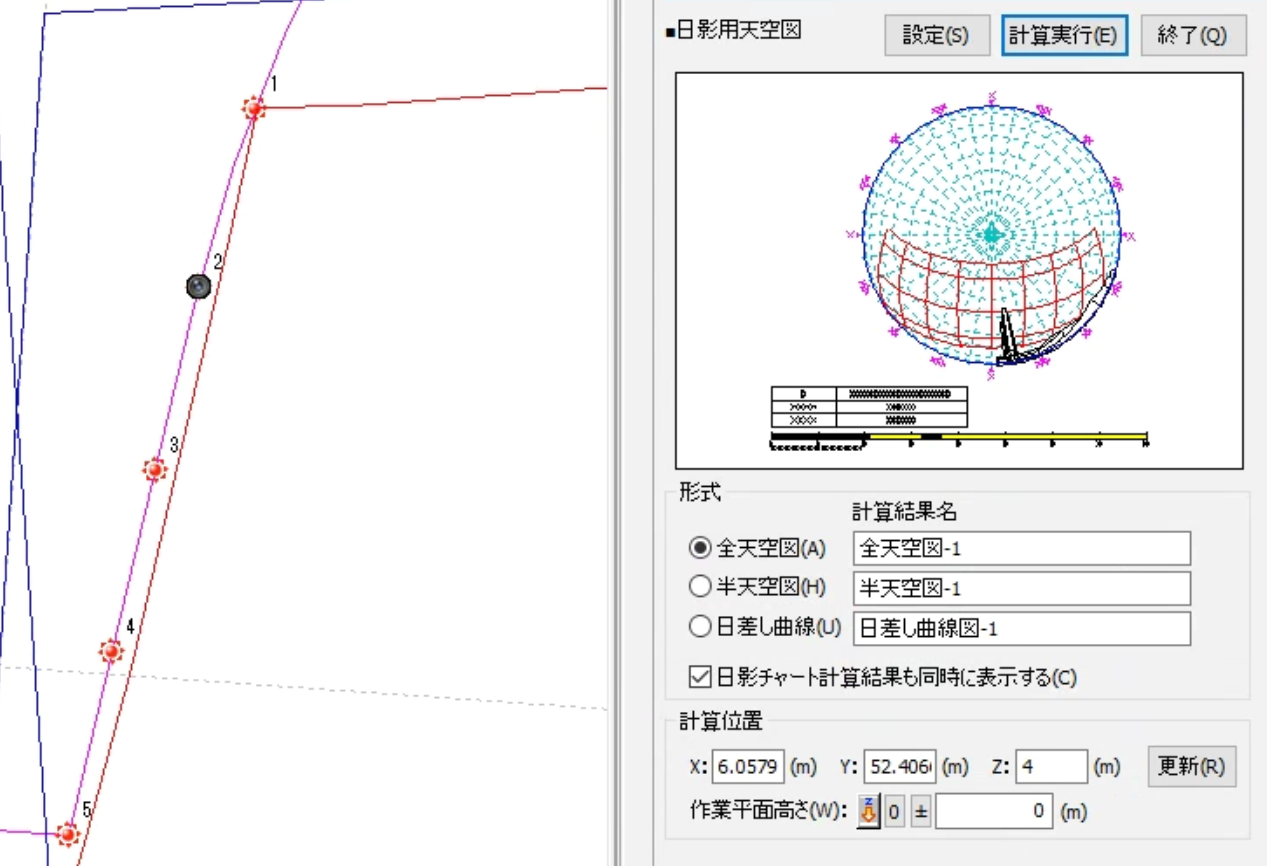Click the 全天空図-1 result name field
This screenshot has width=1267, height=866.
1022,548
